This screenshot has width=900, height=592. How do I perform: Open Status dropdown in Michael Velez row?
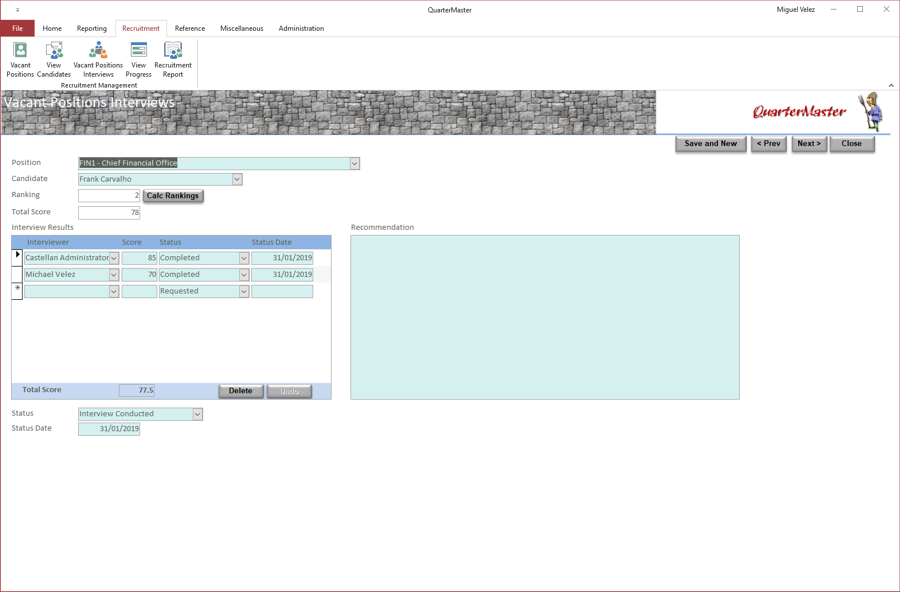coord(244,275)
